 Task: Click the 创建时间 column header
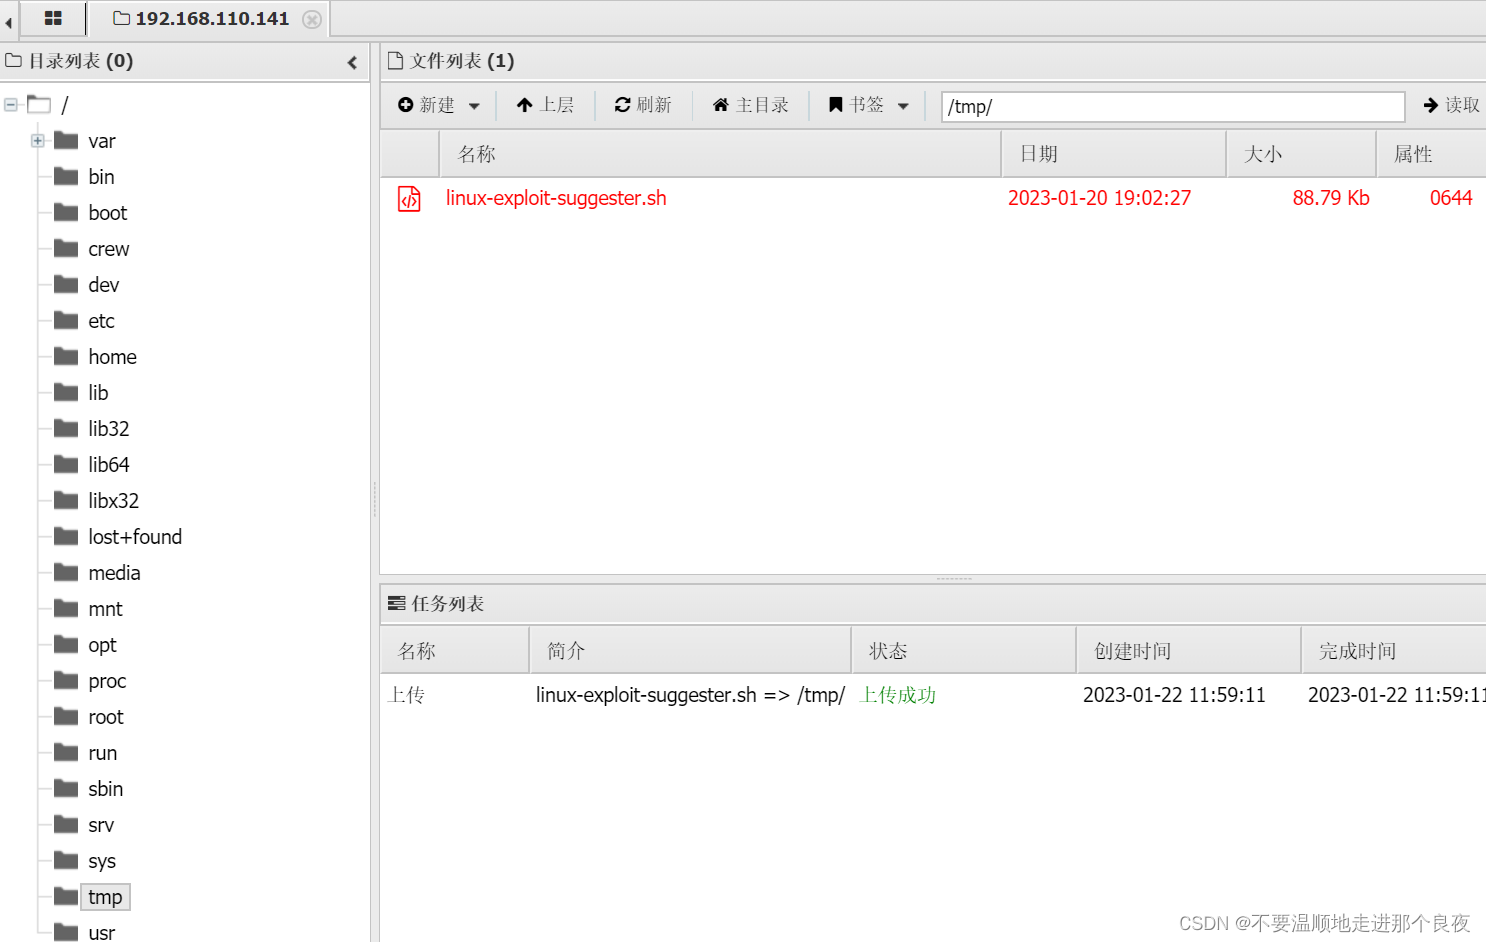click(1189, 651)
